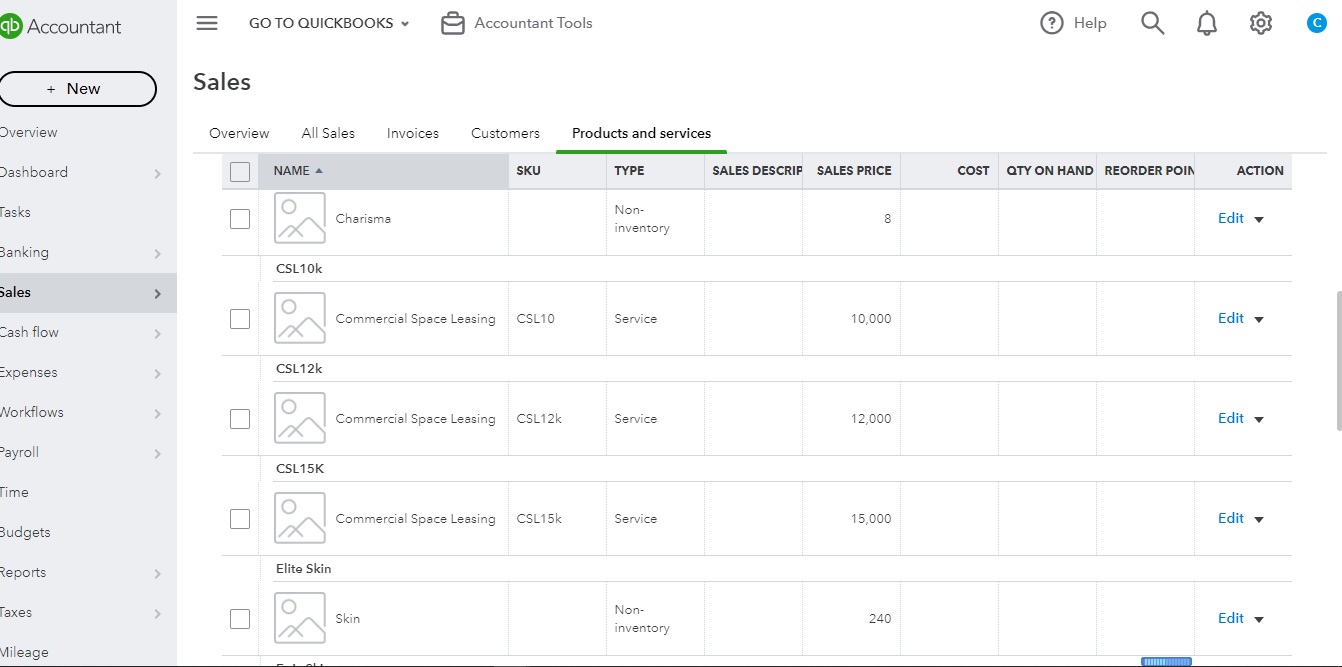Viewport: 1342px width, 667px height.
Task: Click the vertical page scrollbar
Action: click(x=1338, y=360)
